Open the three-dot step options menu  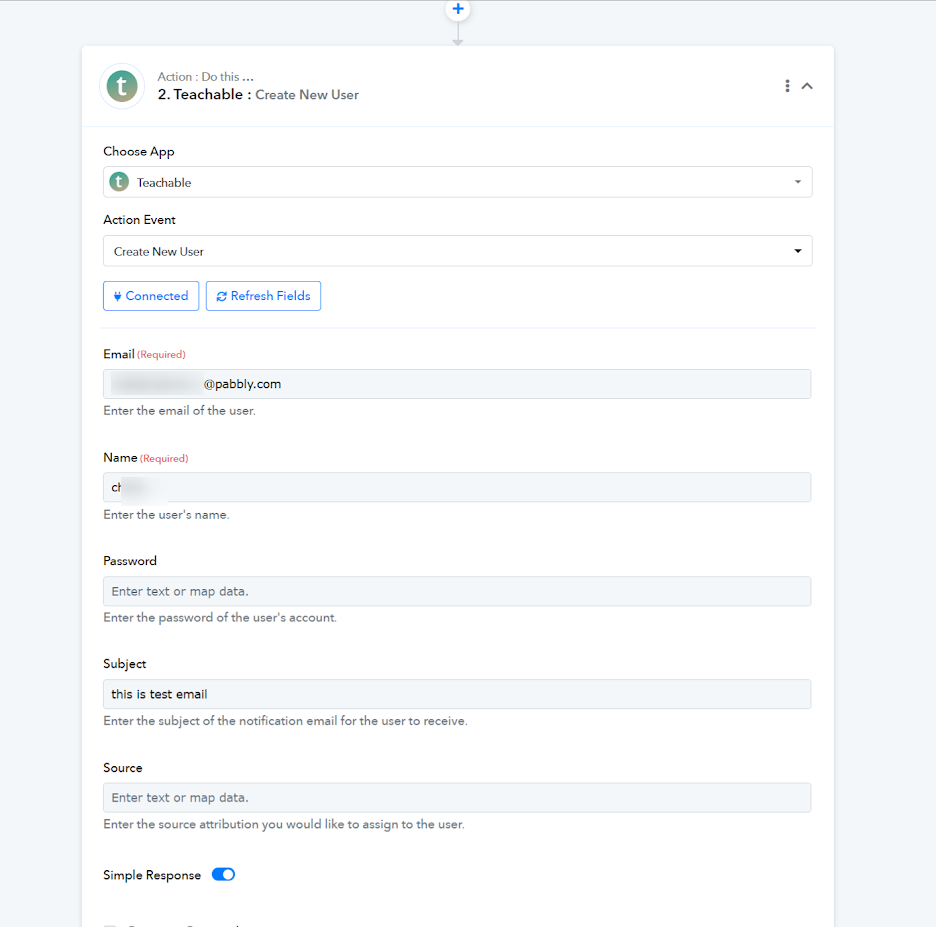tap(787, 86)
